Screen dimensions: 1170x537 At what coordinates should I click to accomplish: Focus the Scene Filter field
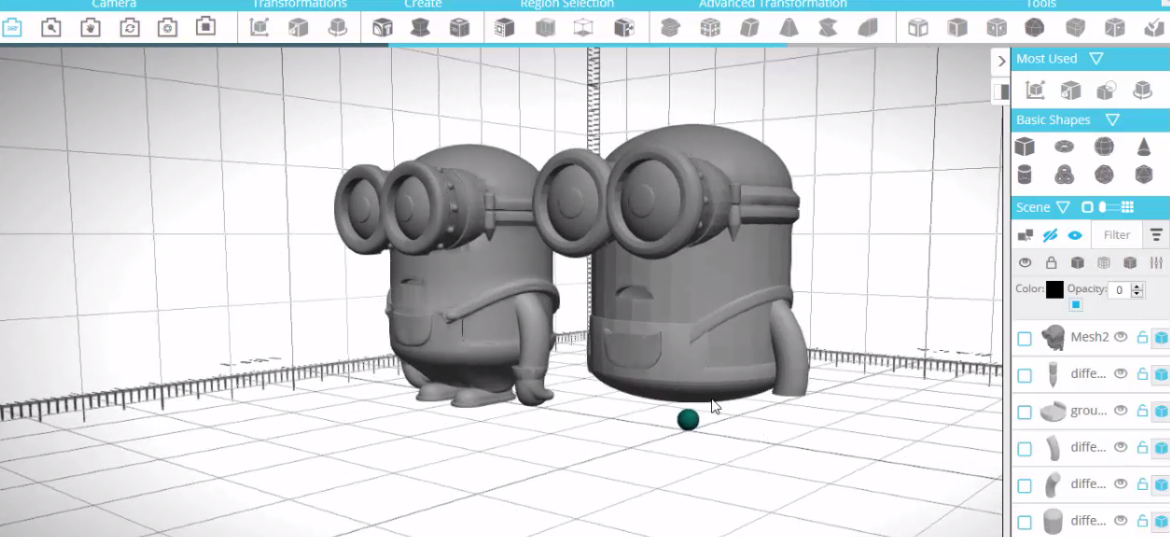click(1117, 235)
